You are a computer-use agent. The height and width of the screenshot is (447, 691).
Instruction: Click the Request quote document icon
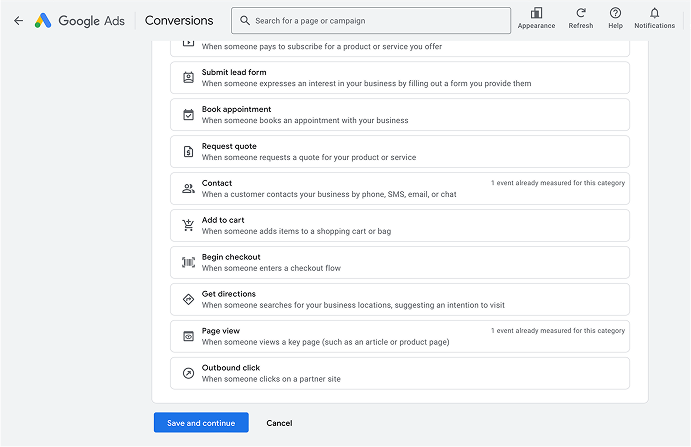[188, 152]
